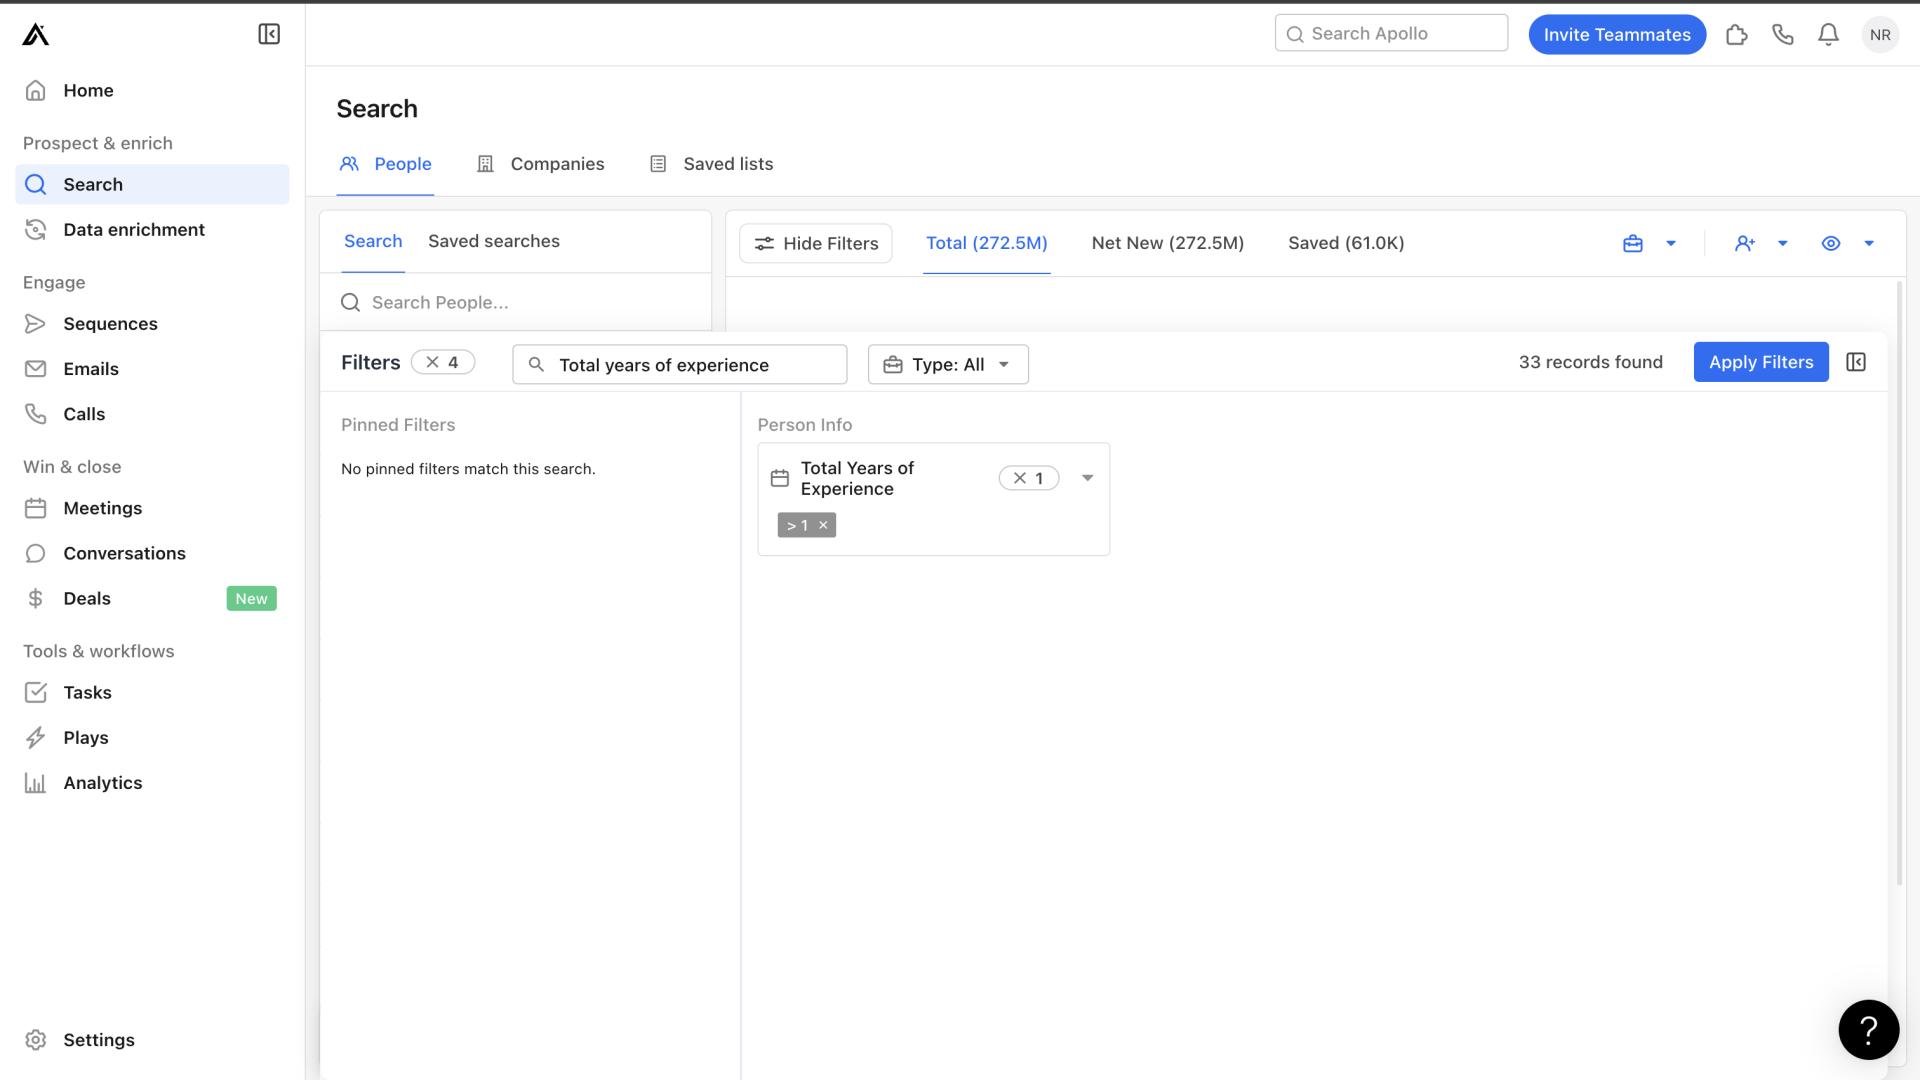Viewport: 1920px width, 1080px height.
Task: Click the Invite Teammates button
Action: (x=1617, y=33)
